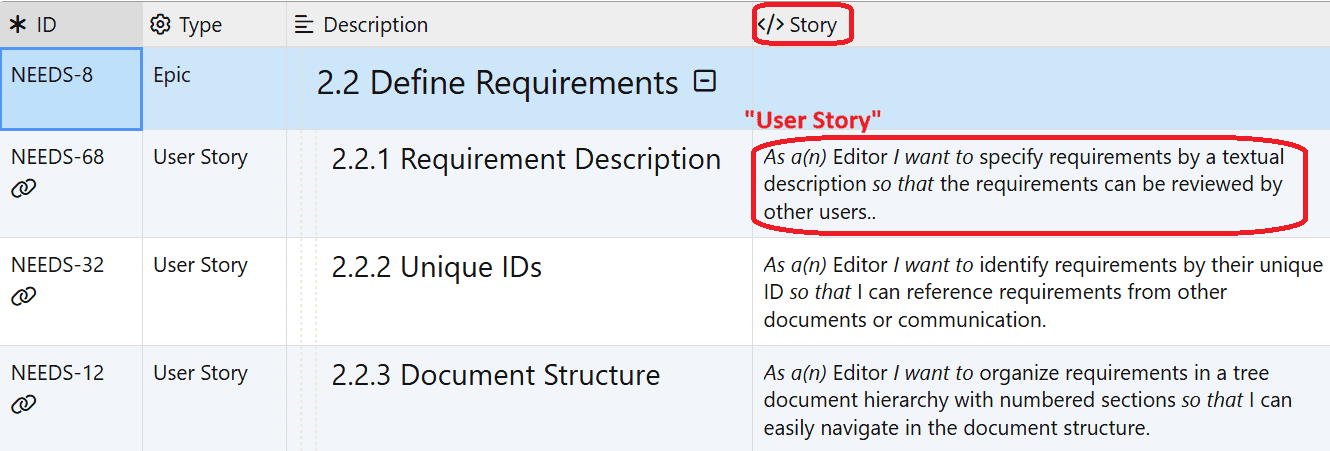
Task: Sort by the ID column header
Action: 71,24
